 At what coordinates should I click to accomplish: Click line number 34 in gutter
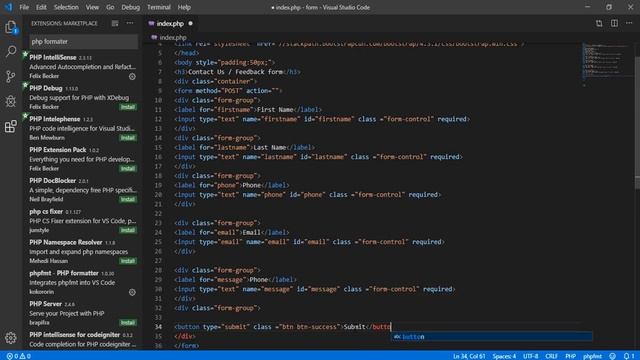point(158,327)
